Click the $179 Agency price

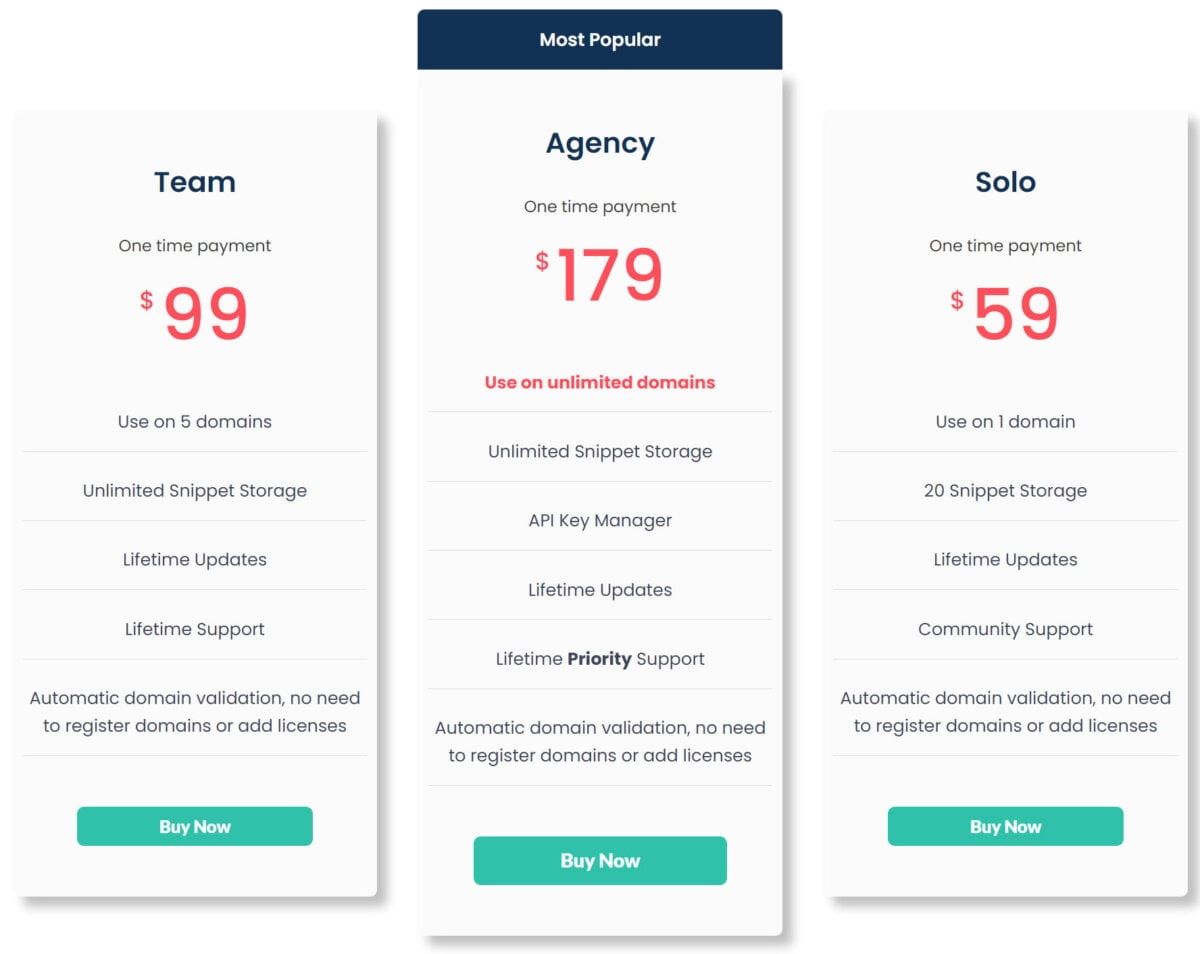tap(600, 275)
